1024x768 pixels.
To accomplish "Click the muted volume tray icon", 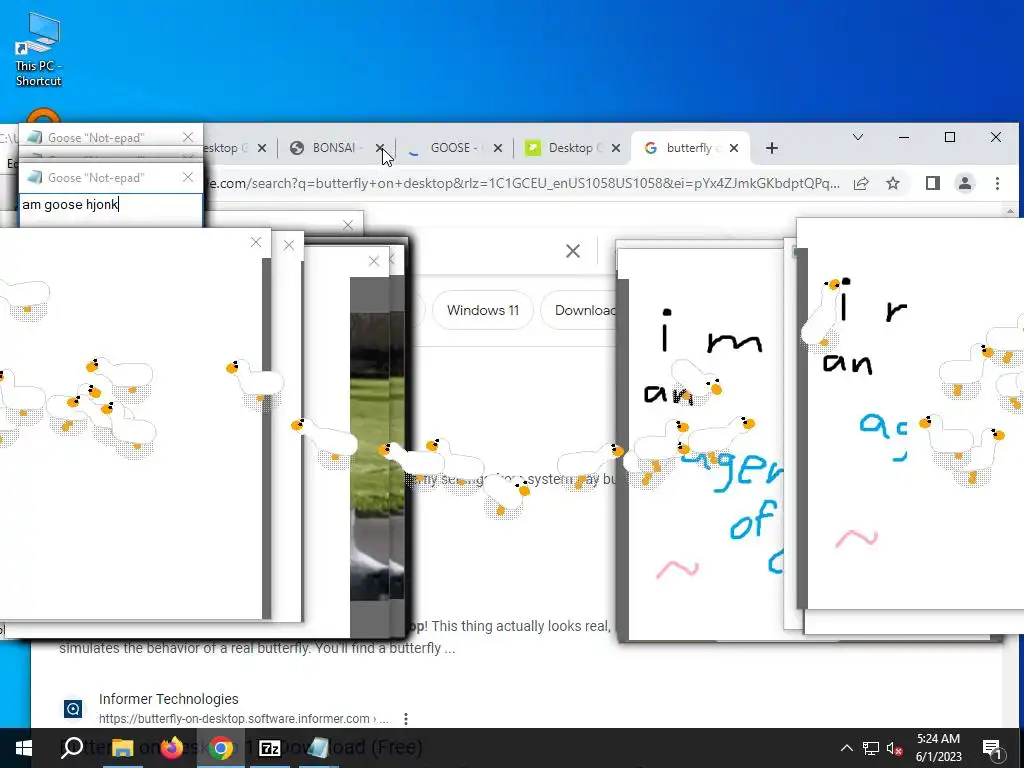I will [894, 748].
